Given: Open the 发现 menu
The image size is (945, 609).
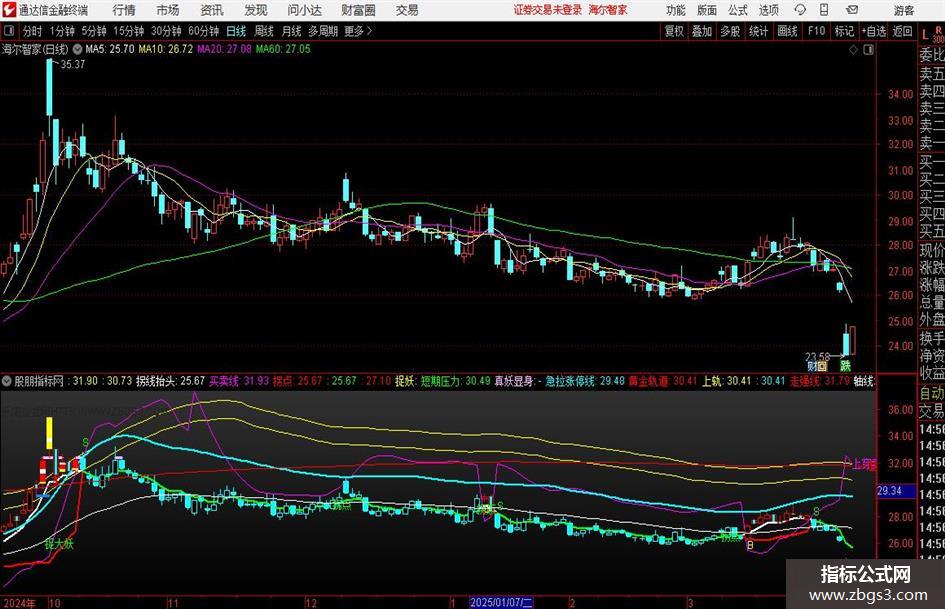Looking at the screenshot, I should point(256,10).
